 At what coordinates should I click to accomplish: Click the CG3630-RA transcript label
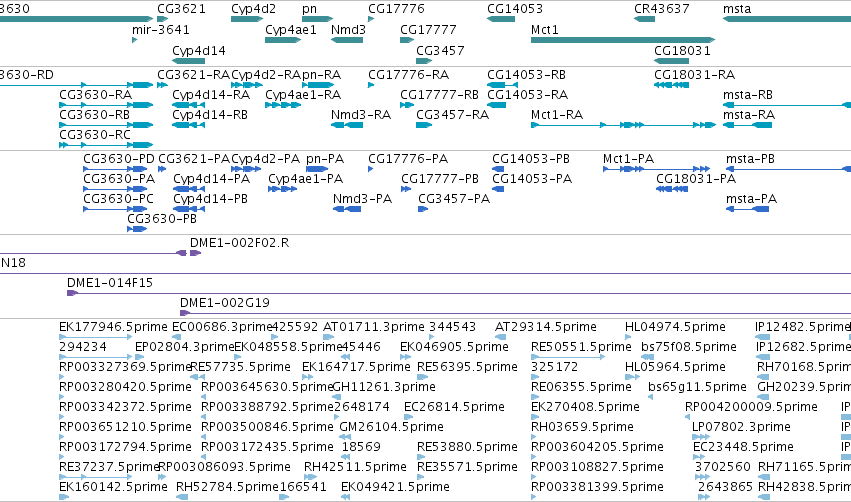tap(96, 94)
